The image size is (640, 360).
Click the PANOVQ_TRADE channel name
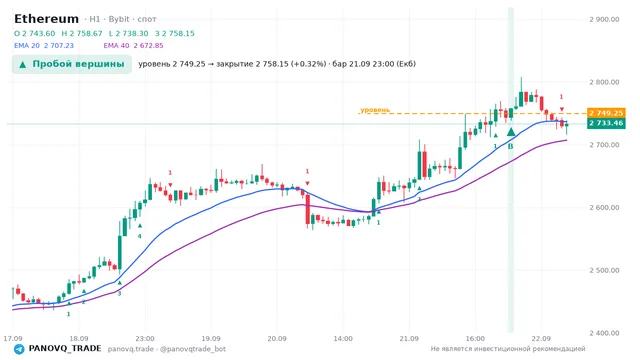(x=65, y=349)
